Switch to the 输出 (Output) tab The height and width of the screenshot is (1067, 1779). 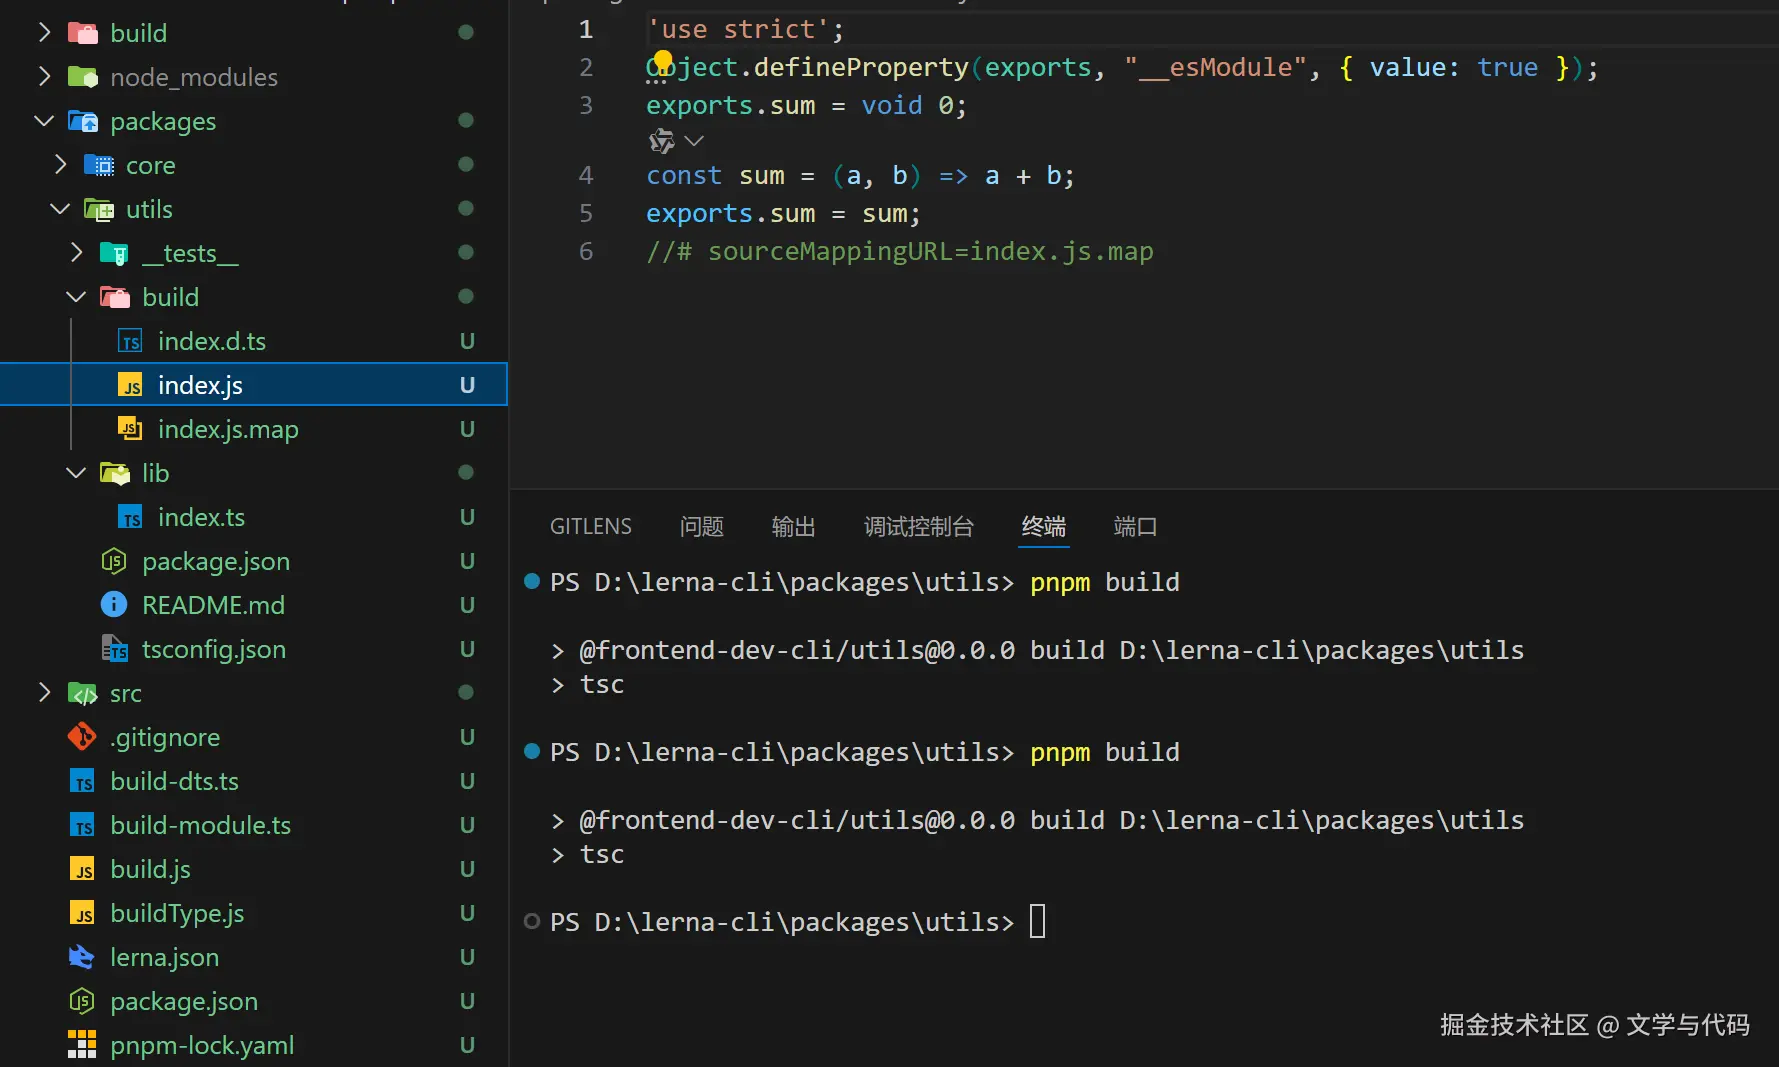point(794,527)
